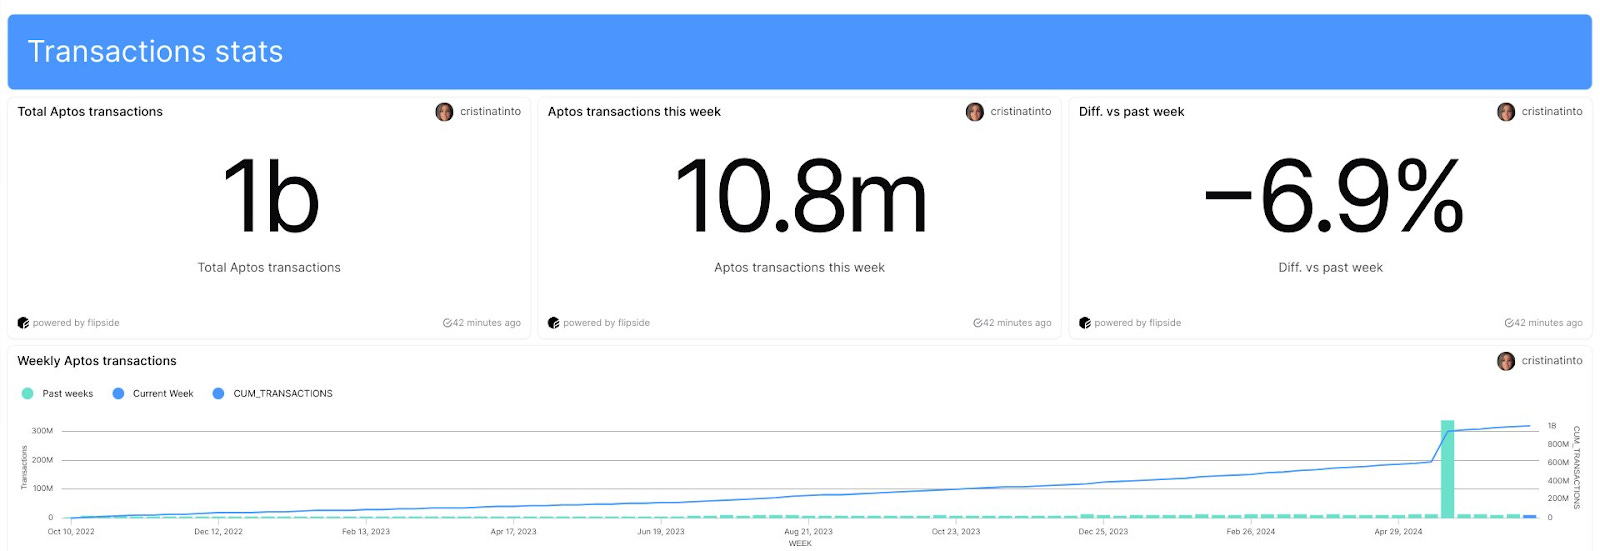The image size is (1600, 551).
Task: Click powered by flipside on Total Aptos transactions card
Action: pyautogui.click(x=76, y=323)
